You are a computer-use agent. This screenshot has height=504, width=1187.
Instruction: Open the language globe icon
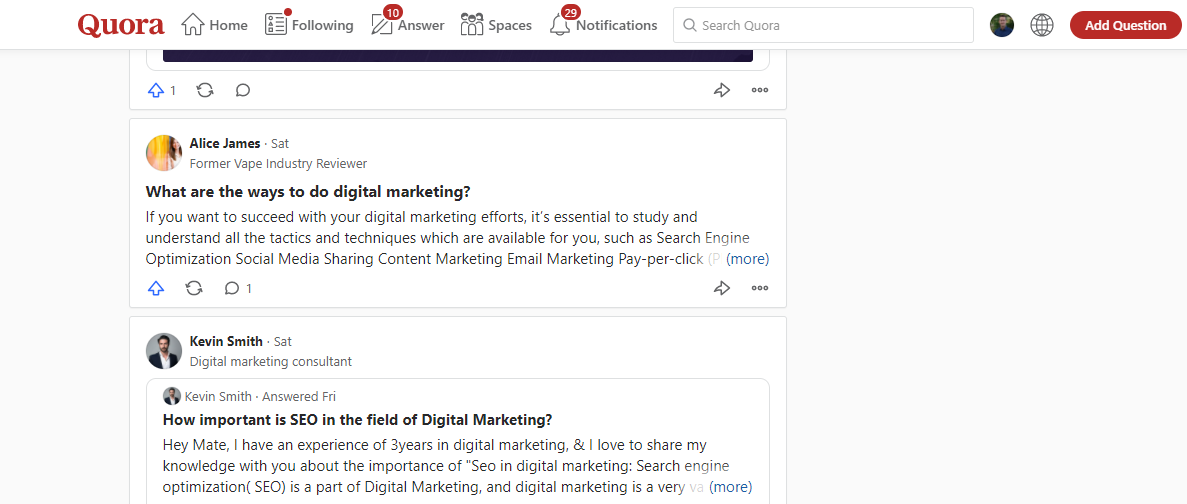[1042, 25]
